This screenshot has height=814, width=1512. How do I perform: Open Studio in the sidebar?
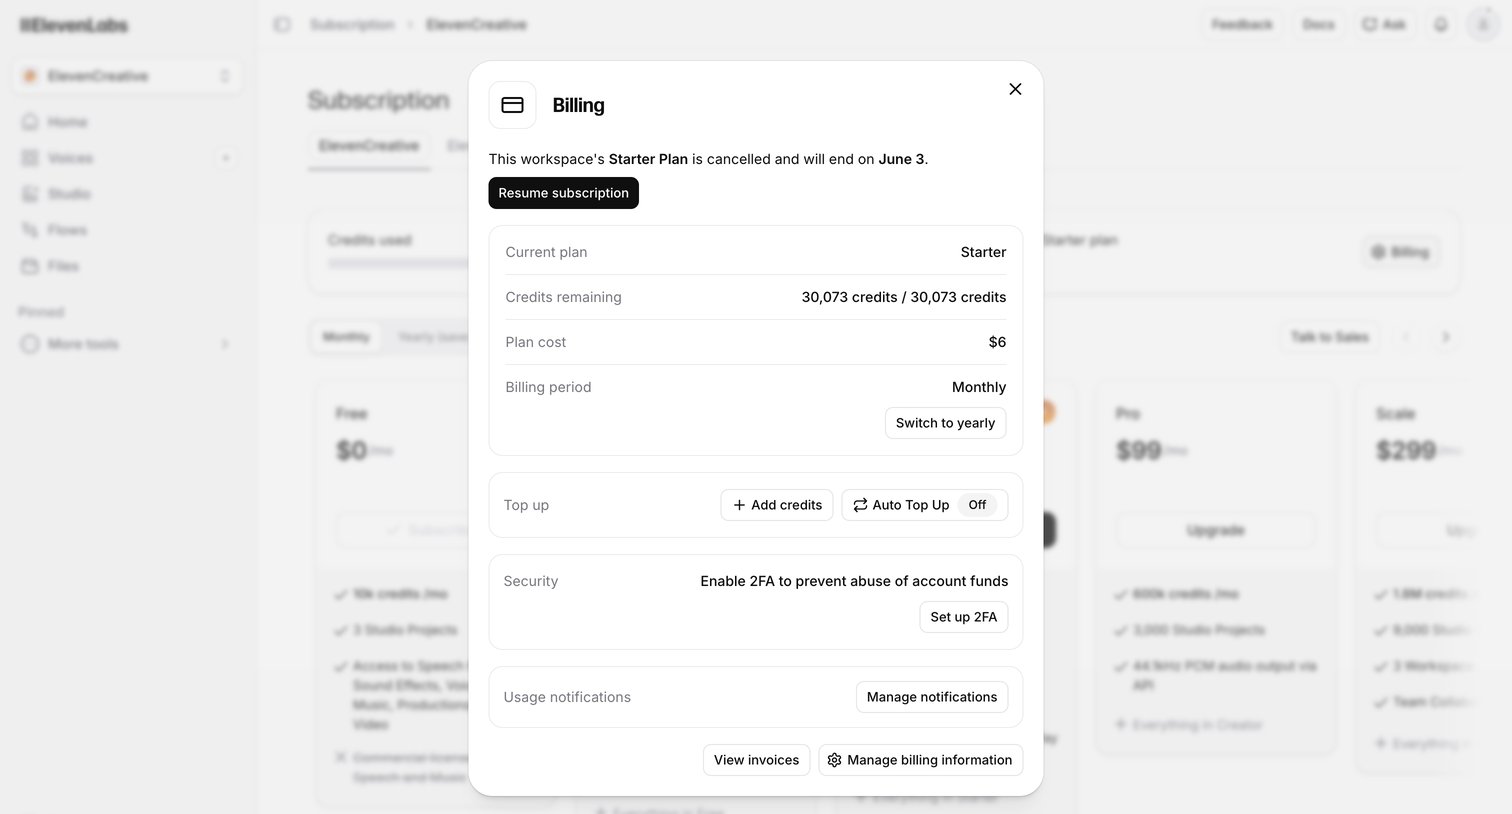127,194
